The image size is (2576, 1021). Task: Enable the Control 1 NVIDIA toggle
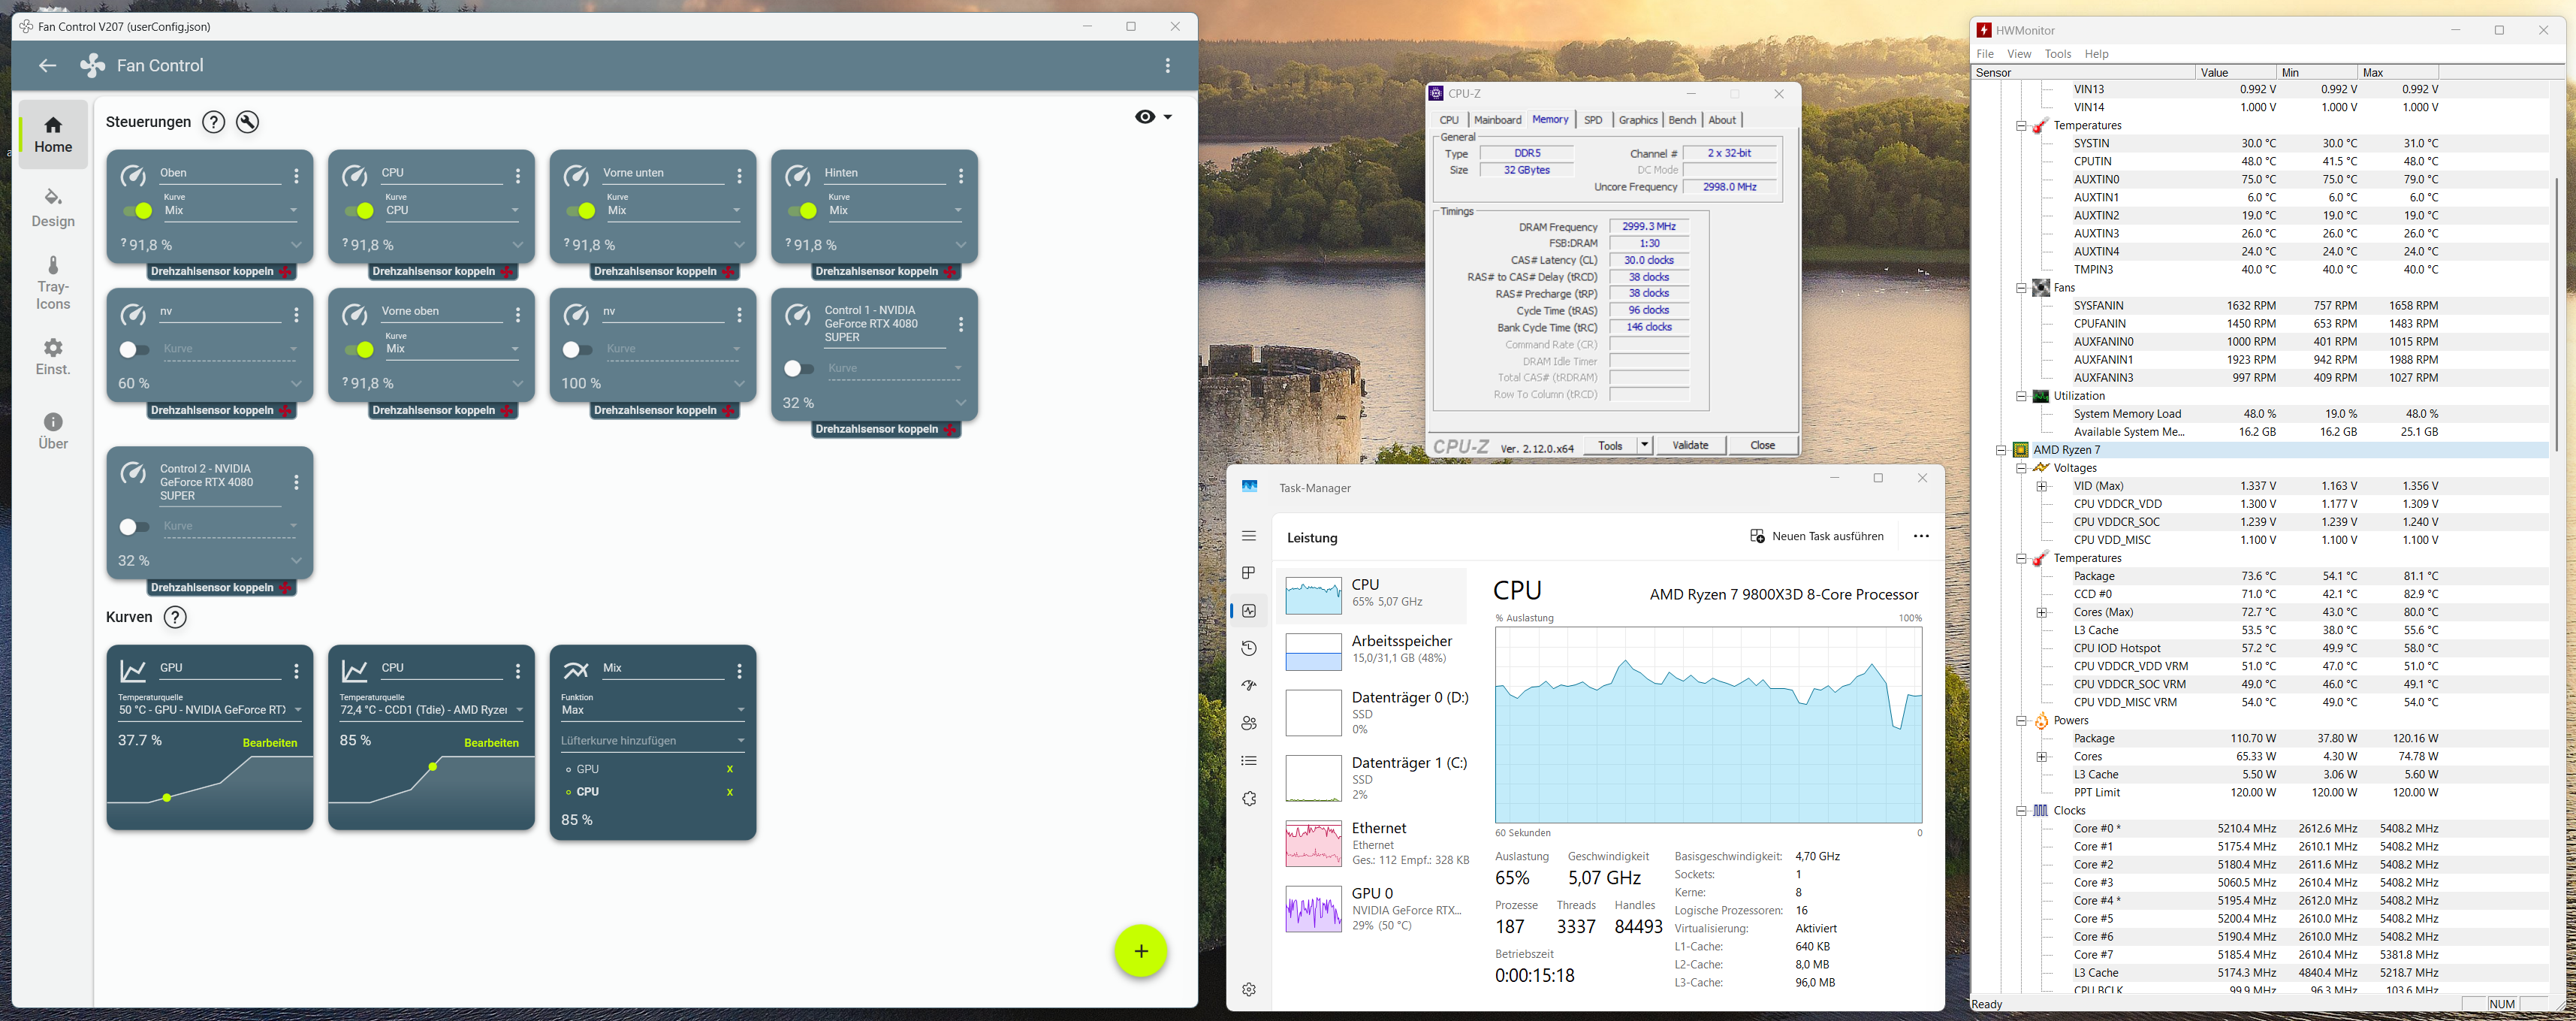[x=798, y=368]
